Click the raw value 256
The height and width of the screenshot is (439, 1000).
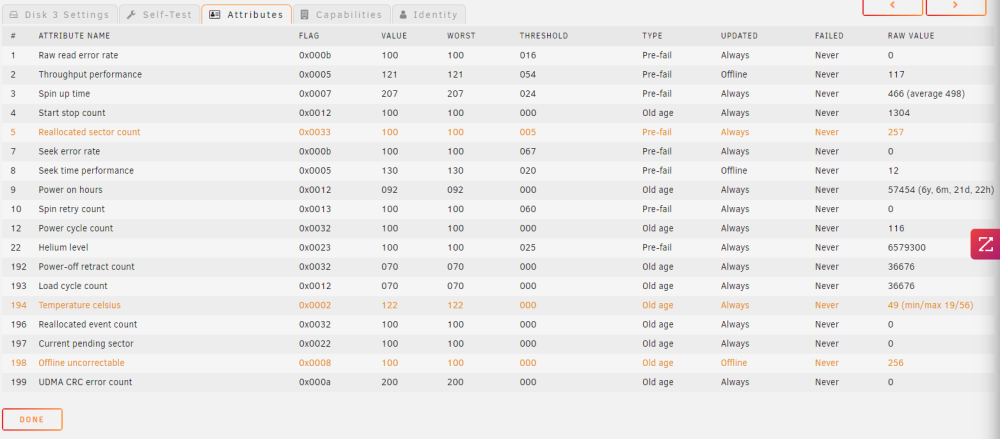[895, 362]
